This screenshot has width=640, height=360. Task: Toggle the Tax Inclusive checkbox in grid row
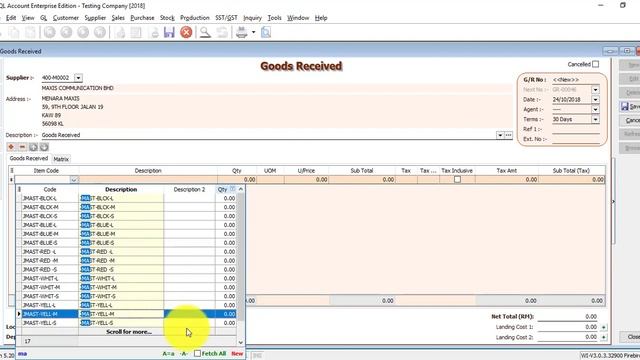(457, 180)
